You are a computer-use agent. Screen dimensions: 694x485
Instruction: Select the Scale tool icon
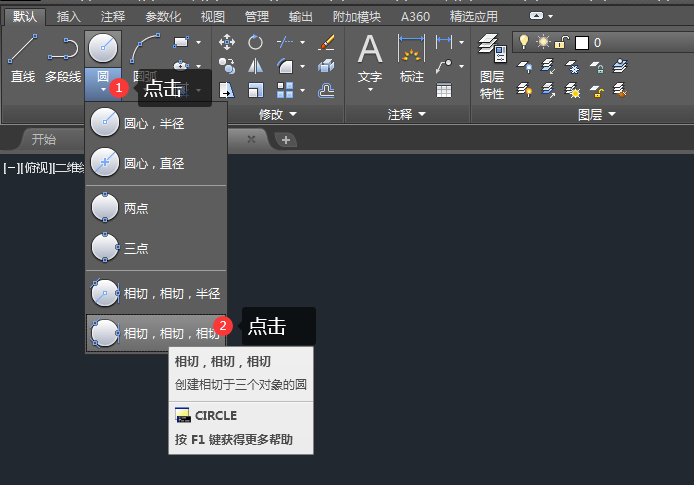coord(255,90)
